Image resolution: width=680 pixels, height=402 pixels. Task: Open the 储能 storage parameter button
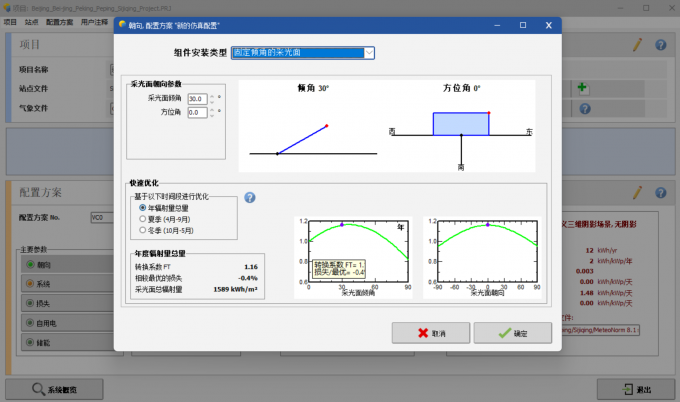[68, 343]
